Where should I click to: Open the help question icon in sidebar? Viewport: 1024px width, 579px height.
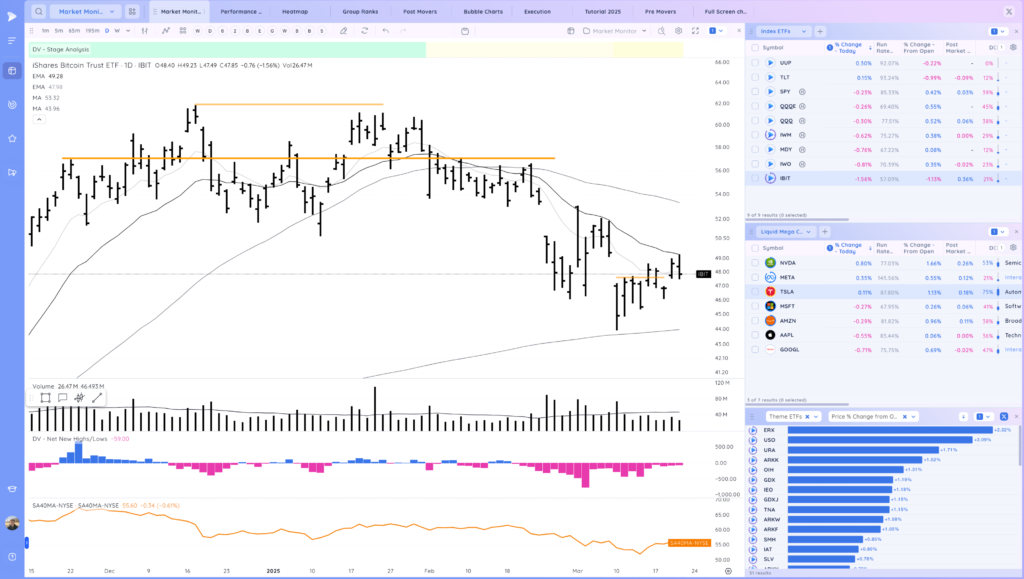pos(12,557)
